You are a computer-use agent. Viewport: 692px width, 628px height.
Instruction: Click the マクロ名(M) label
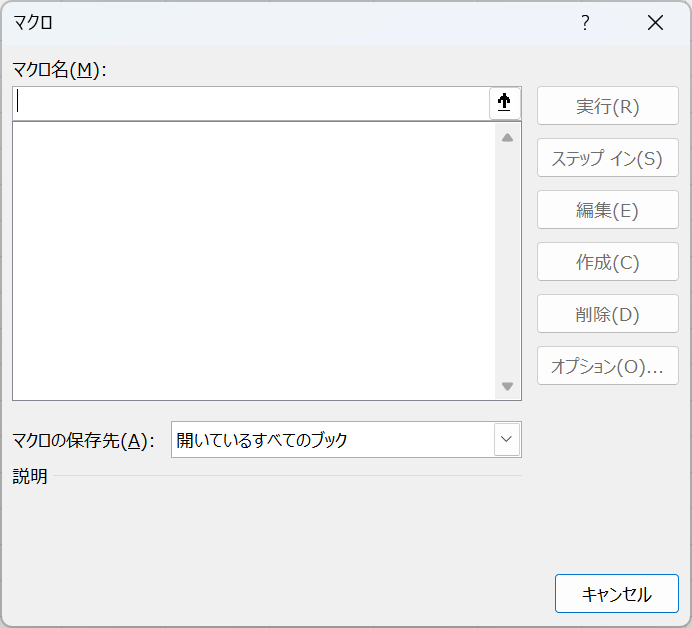click(x=59, y=69)
